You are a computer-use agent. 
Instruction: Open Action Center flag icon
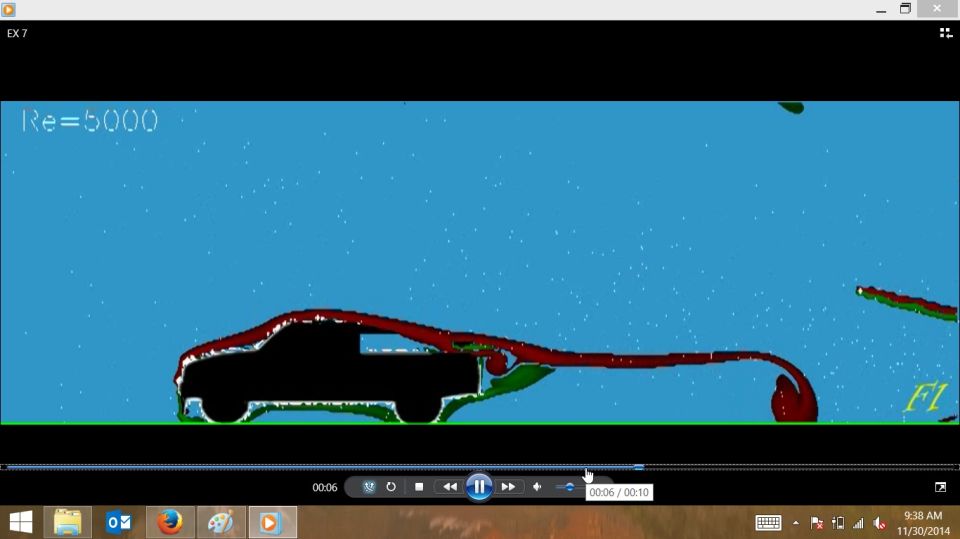817,523
